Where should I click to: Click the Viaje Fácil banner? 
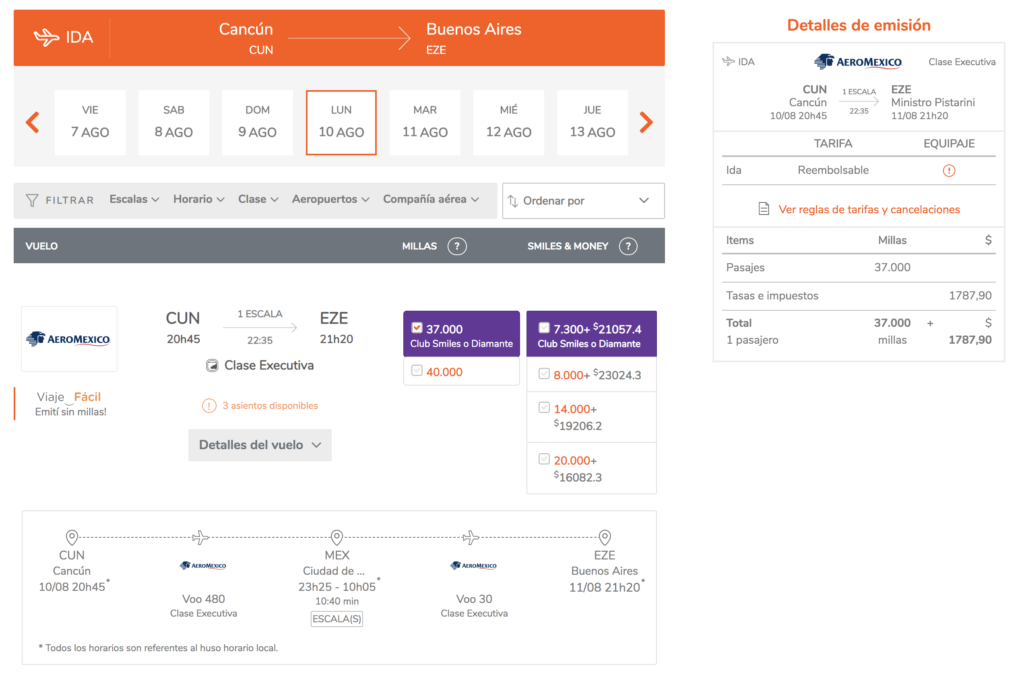point(71,404)
